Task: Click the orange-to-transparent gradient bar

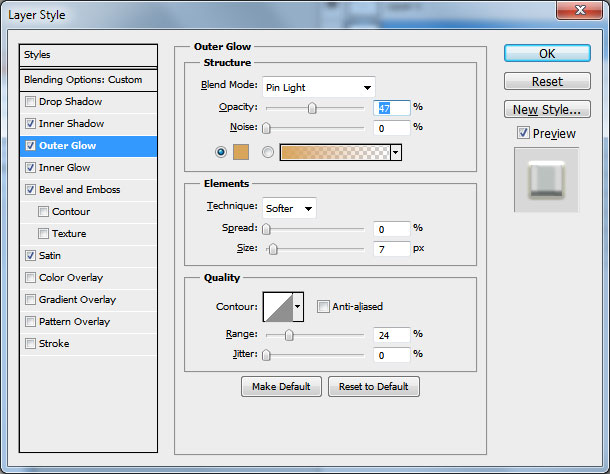Action: click(x=335, y=153)
